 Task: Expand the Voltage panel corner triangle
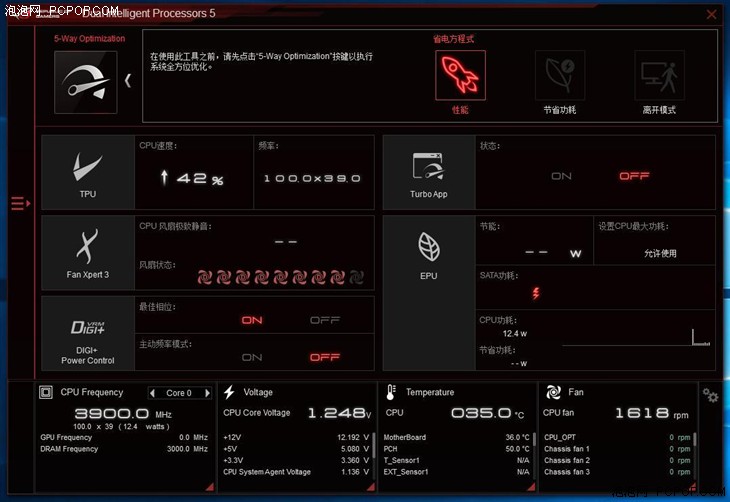[x=371, y=487]
